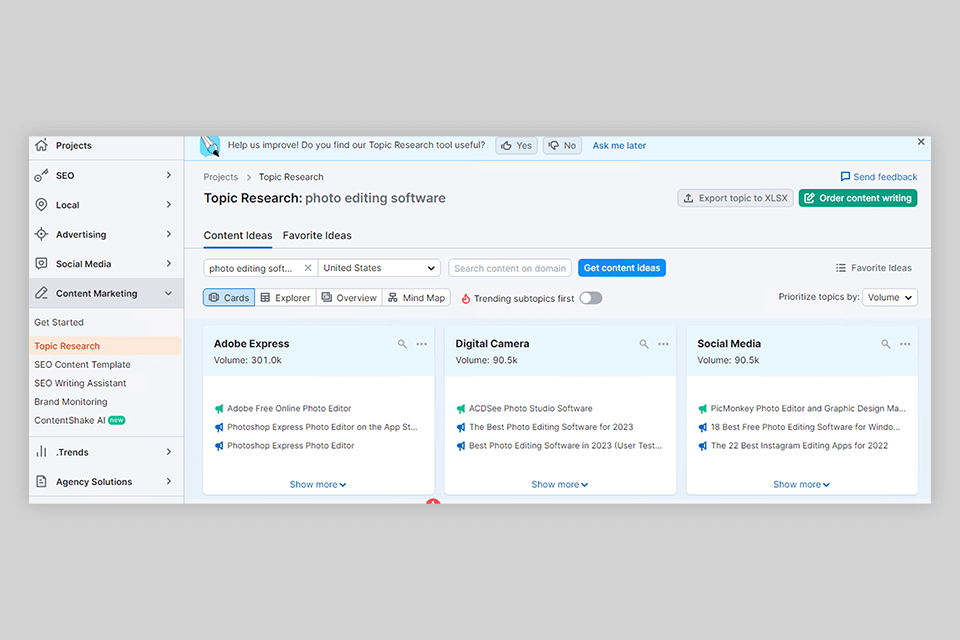
Task: Answer Yes to the feedback banner
Action: coord(516,145)
